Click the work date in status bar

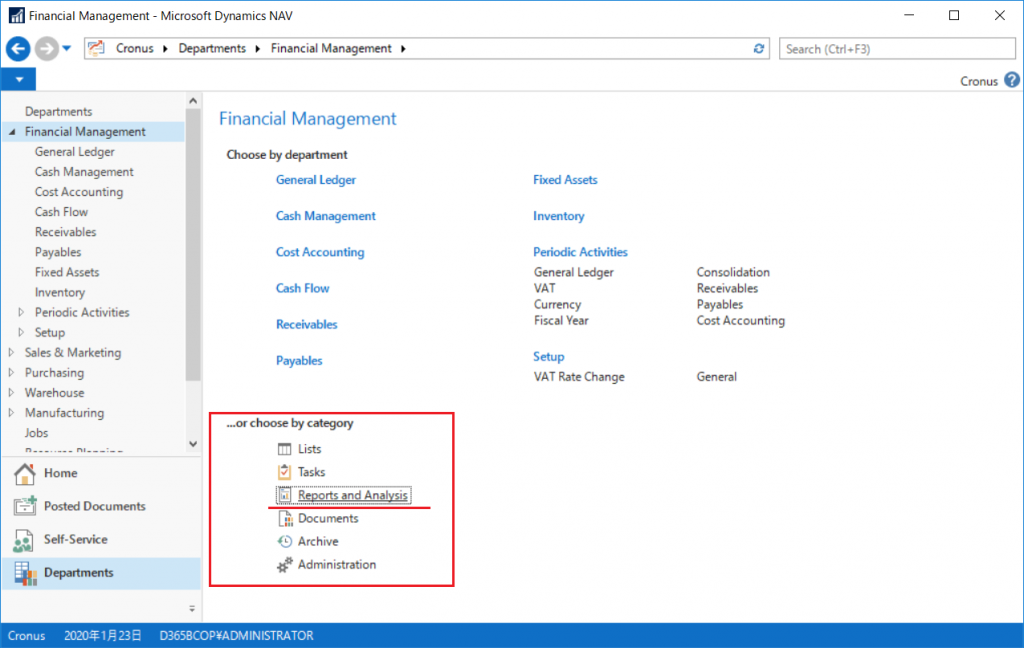103,636
